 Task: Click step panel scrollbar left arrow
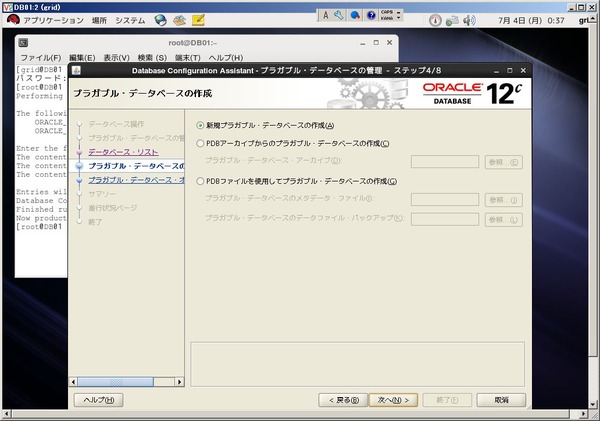click(73, 382)
